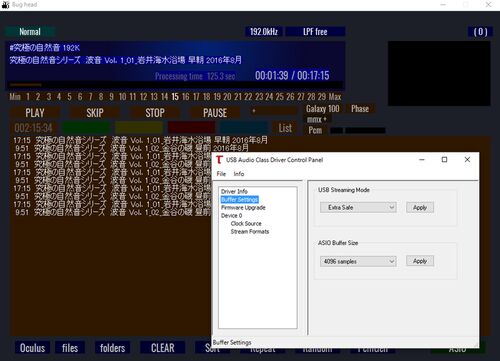The width and height of the screenshot is (500, 361).
Task: Toggle the LPF free filter button
Action: [x=315, y=32]
